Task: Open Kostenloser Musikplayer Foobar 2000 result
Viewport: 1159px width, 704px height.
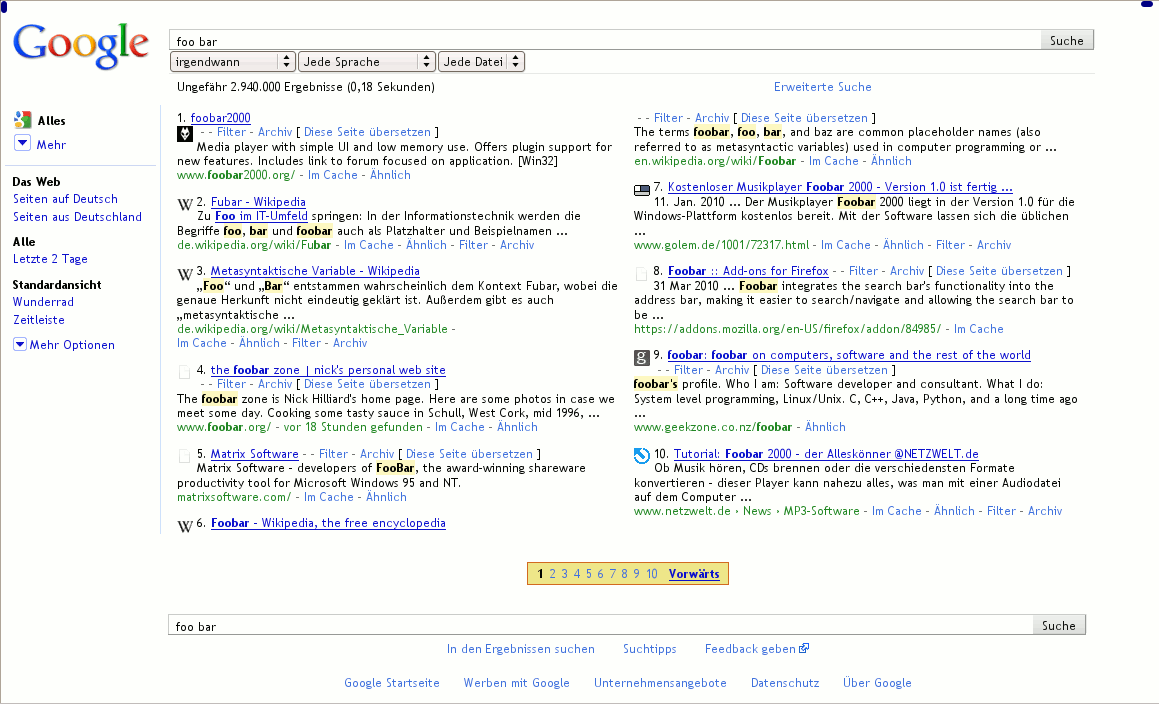Action: 840,187
